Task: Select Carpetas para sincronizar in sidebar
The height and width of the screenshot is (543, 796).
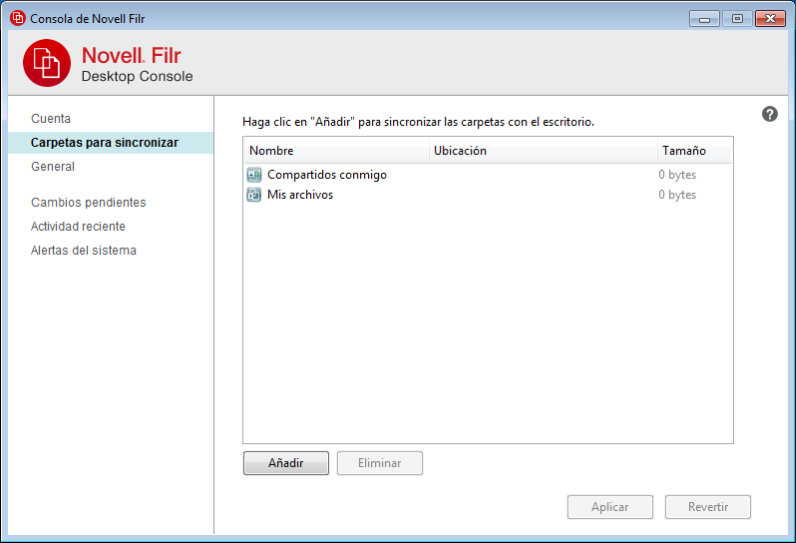Action: pyautogui.click(x=105, y=143)
